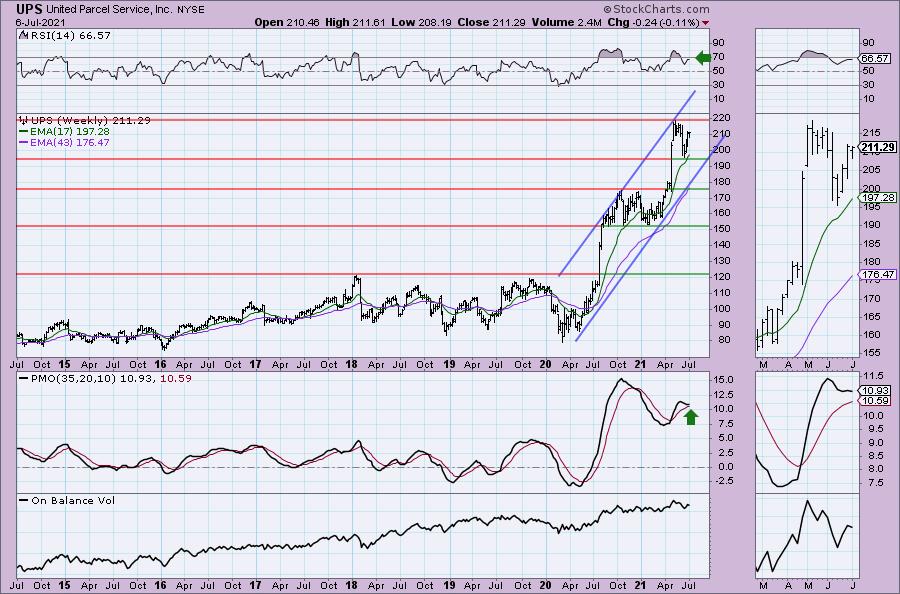The height and width of the screenshot is (594, 900).
Task: Select the Low 208.19 value in the header
Action: click(x=421, y=22)
